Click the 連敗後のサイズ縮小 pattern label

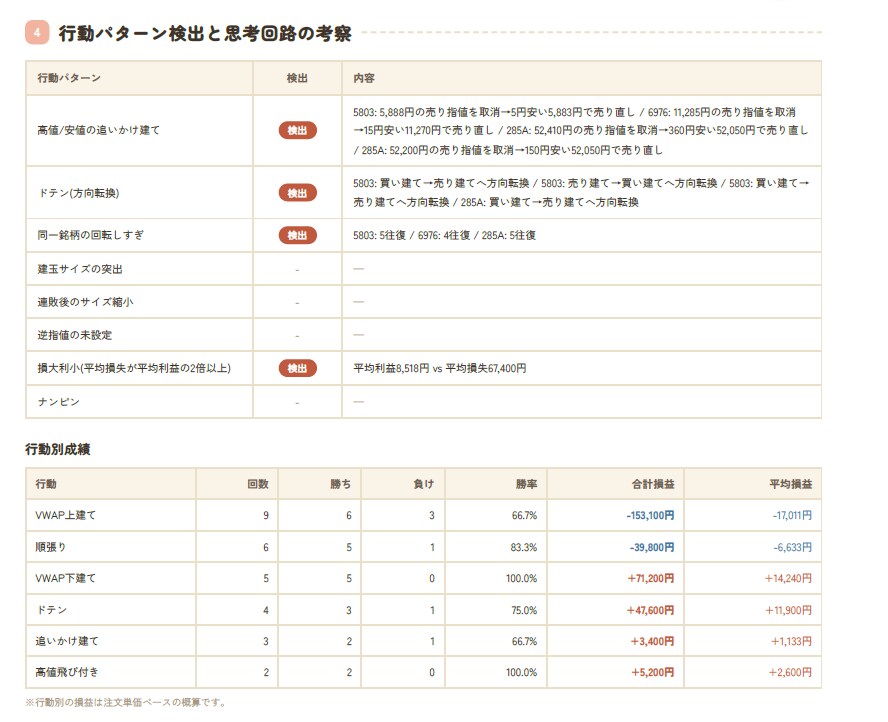point(86,302)
